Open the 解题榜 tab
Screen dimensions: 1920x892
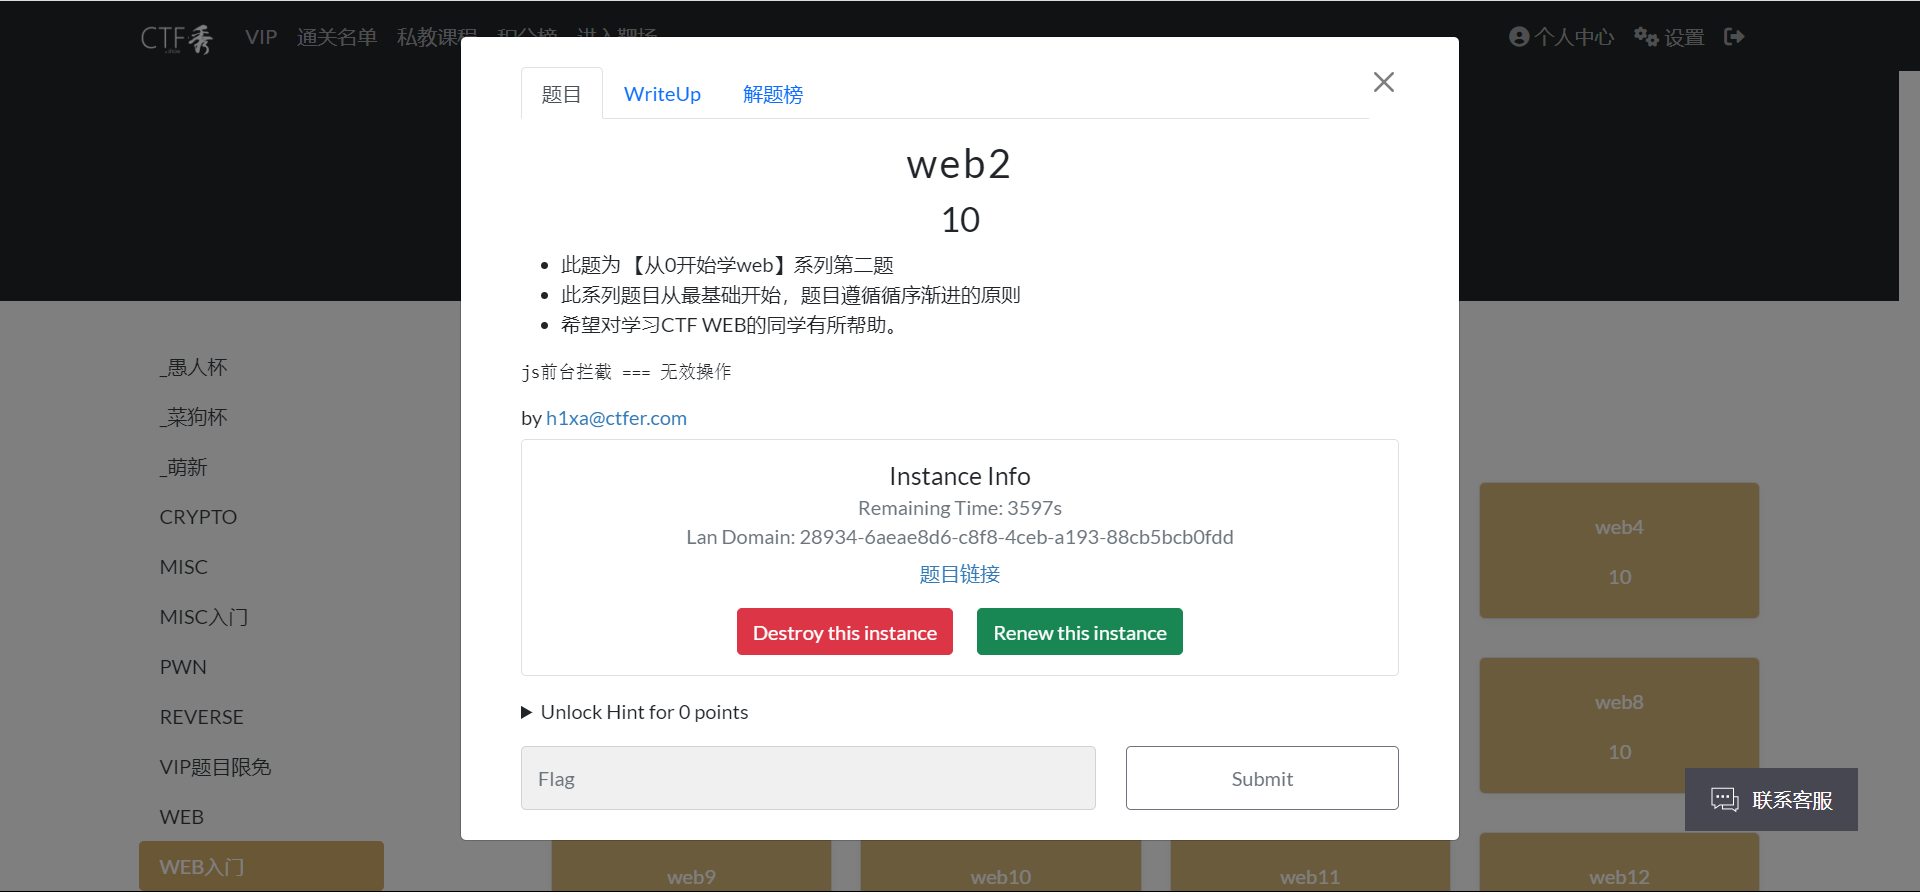[773, 94]
